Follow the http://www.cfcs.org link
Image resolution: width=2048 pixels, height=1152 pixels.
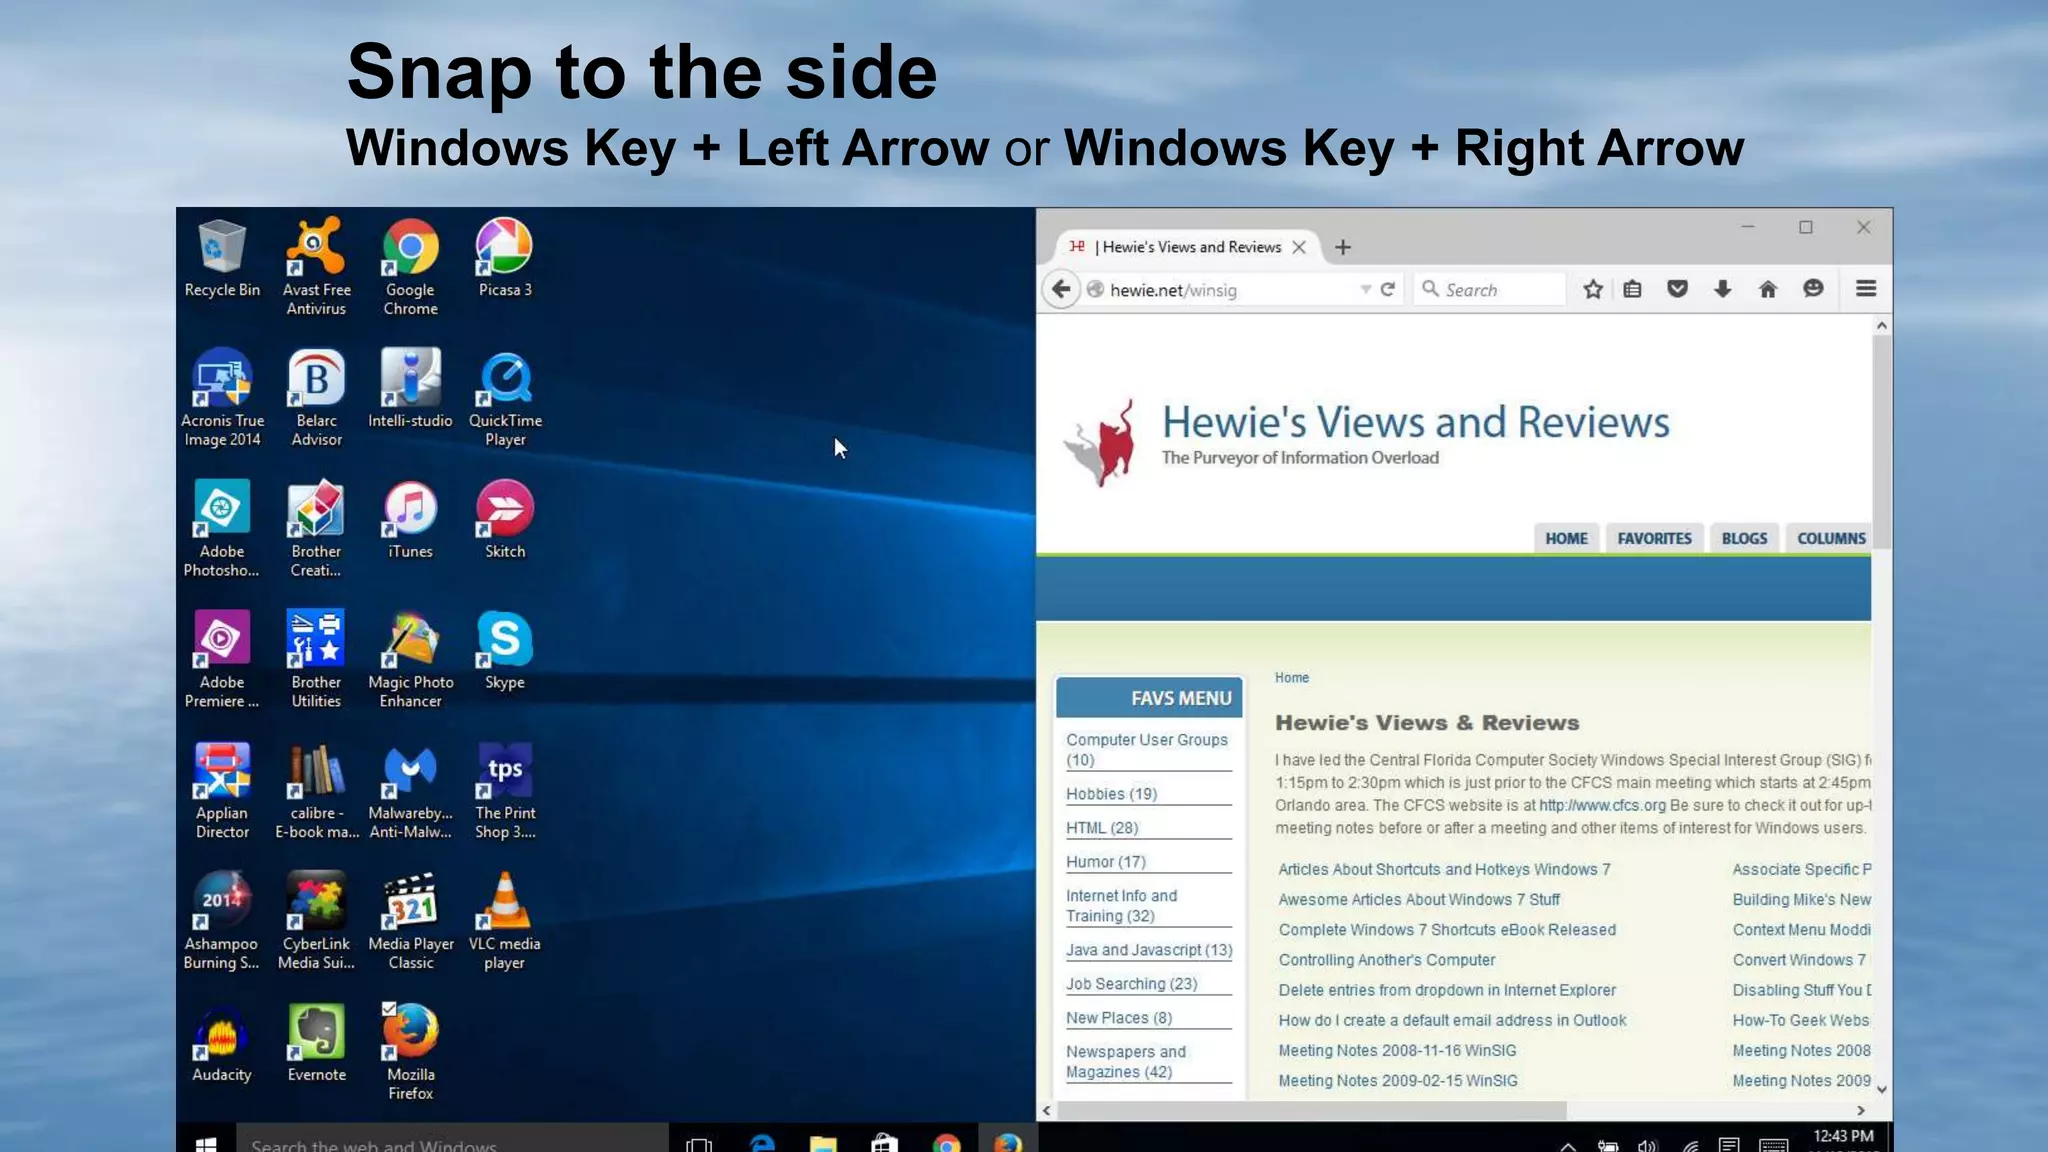pyautogui.click(x=1602, y=806)
